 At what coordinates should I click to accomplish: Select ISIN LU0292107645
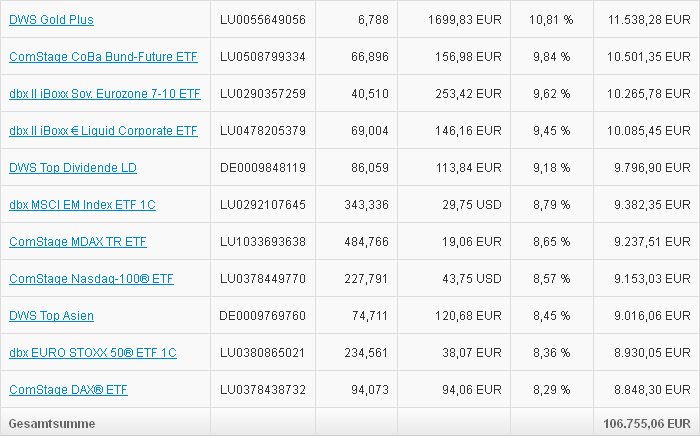263,205
